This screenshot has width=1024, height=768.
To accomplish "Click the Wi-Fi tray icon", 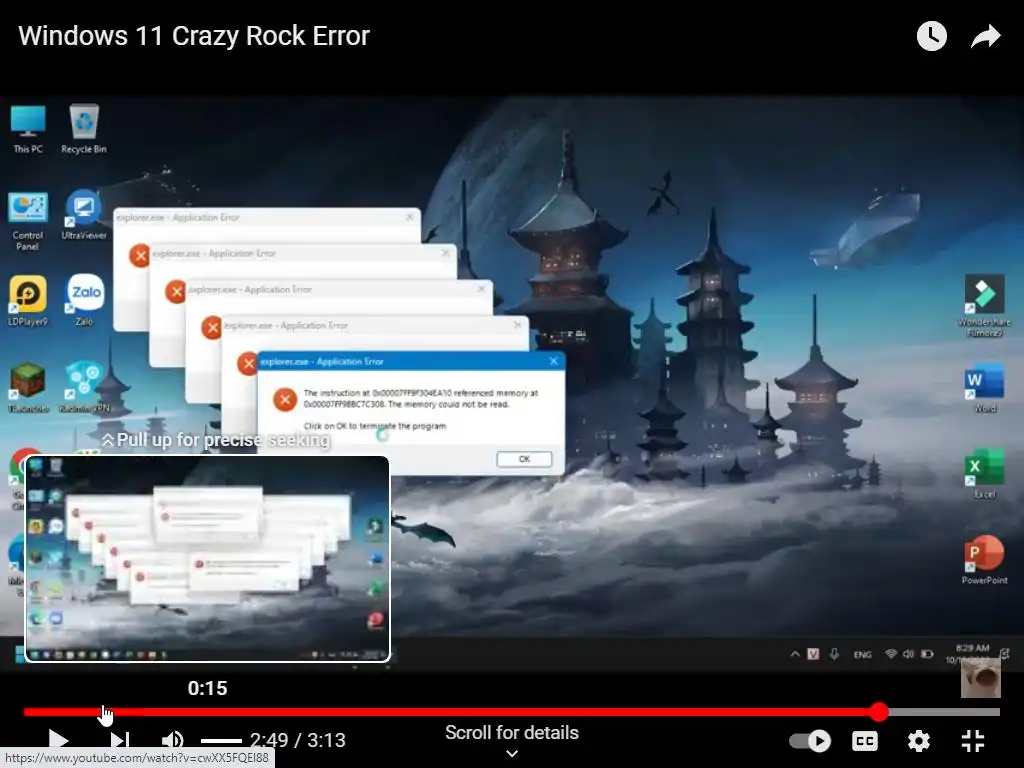I will 891,654.
